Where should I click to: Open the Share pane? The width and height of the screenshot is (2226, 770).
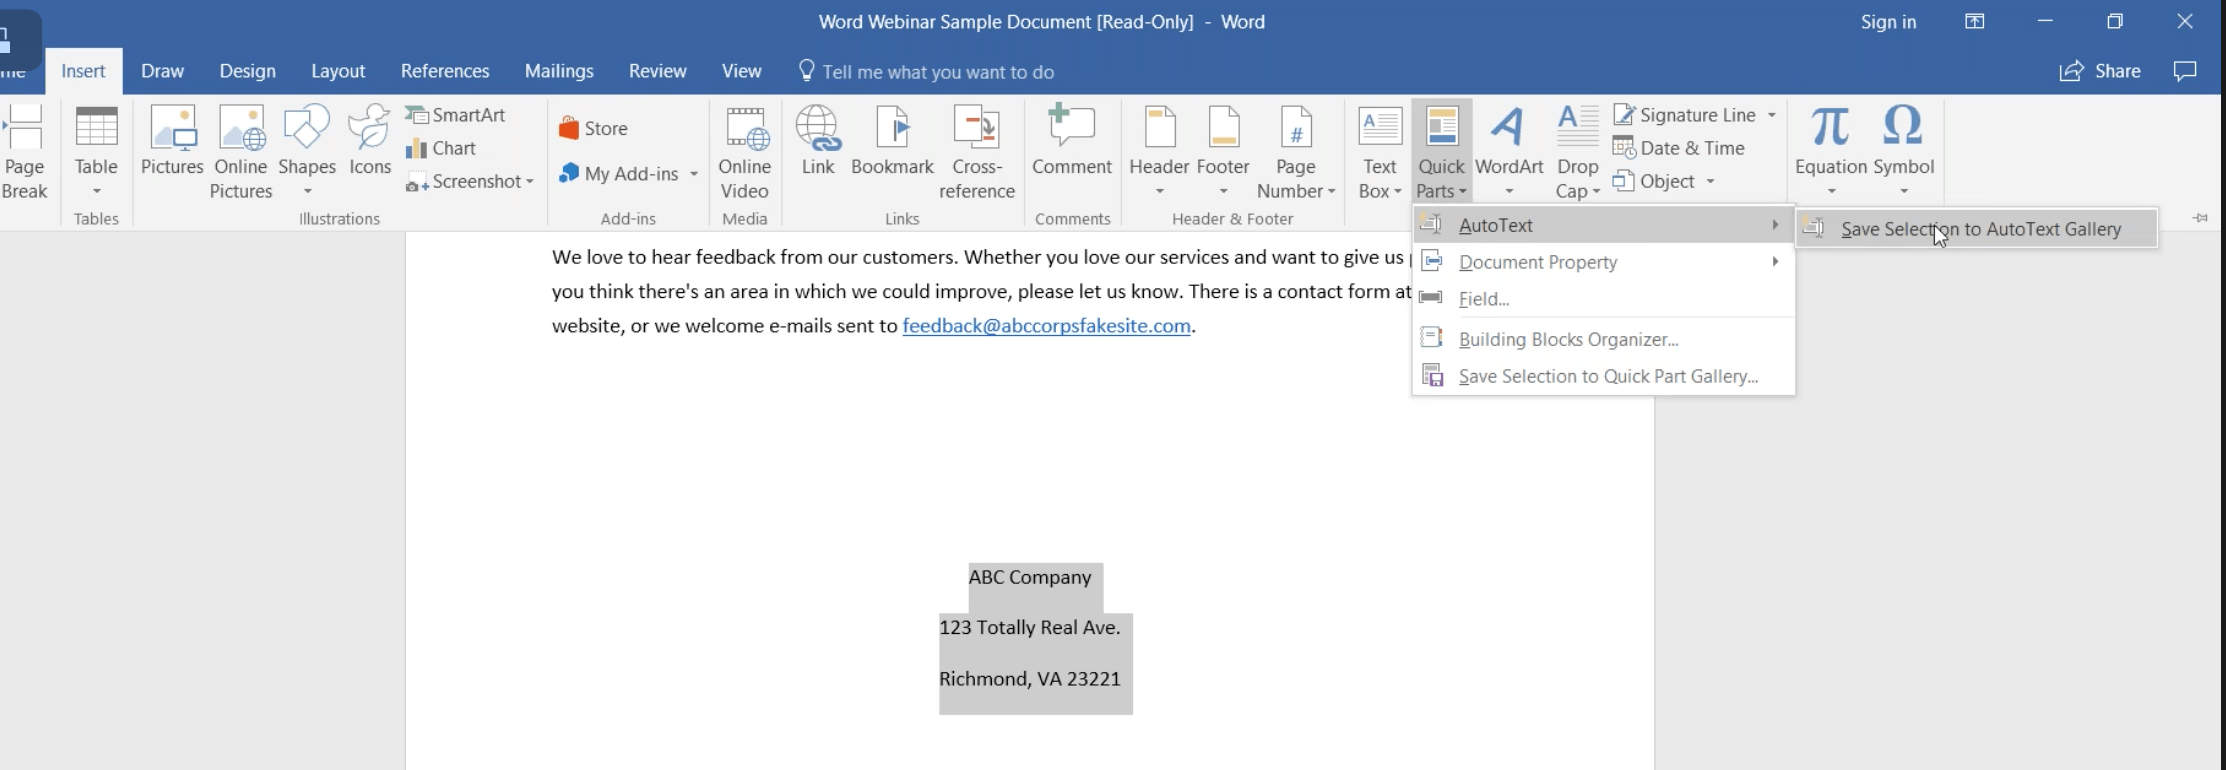[x=2100, y=71]
